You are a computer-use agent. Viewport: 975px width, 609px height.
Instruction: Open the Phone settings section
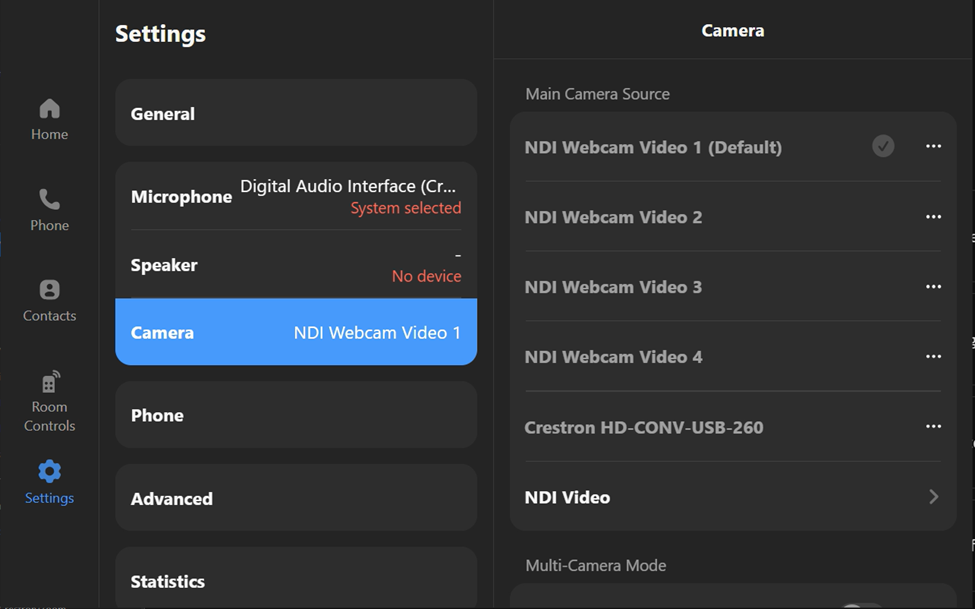(296, 415)
